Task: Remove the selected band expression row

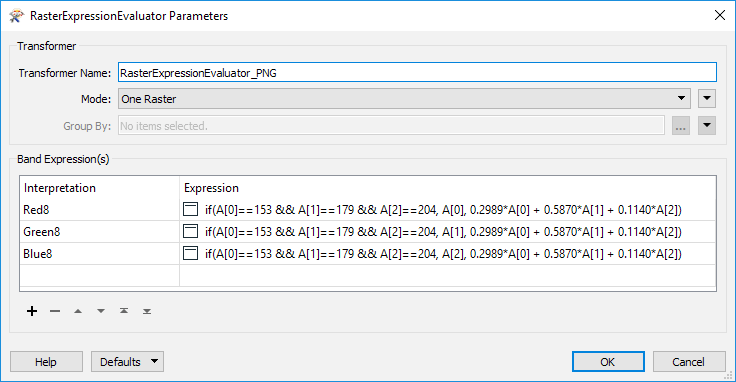Action: (55, 311)
